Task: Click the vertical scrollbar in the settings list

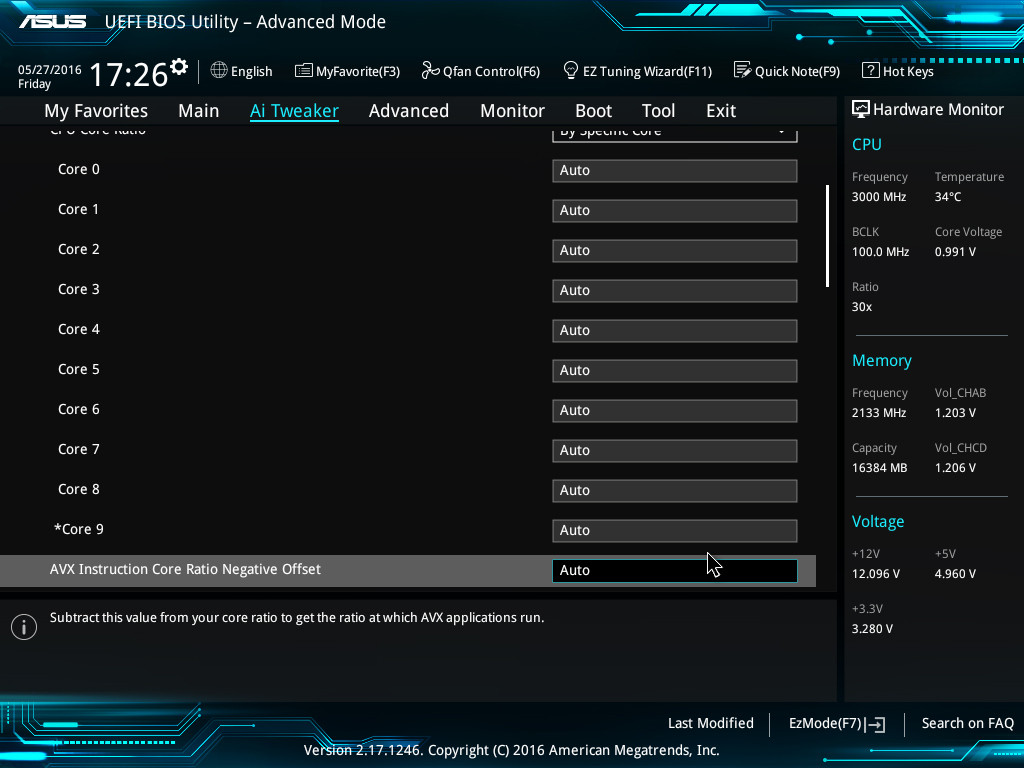Action: 827,236
